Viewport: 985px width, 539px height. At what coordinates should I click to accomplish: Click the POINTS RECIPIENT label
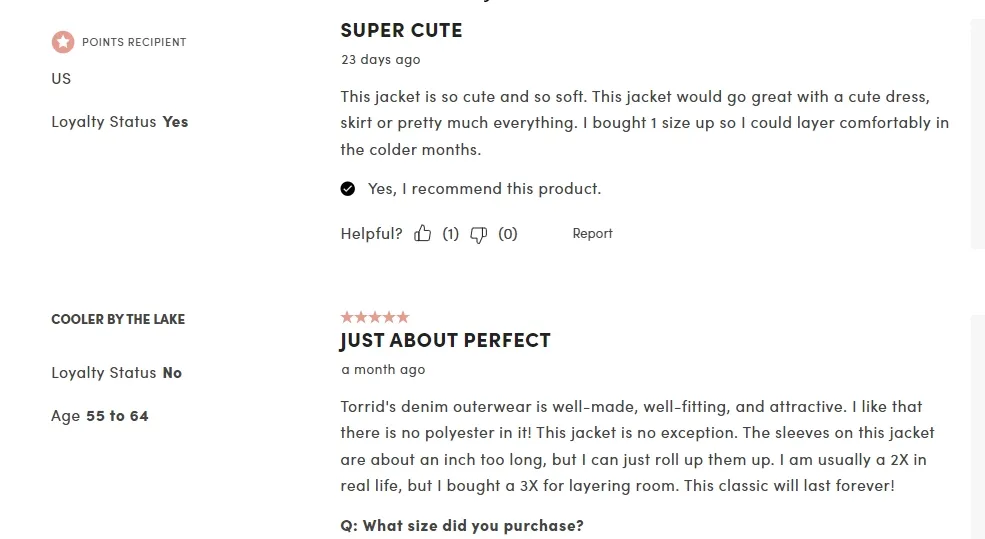(134, 42)
